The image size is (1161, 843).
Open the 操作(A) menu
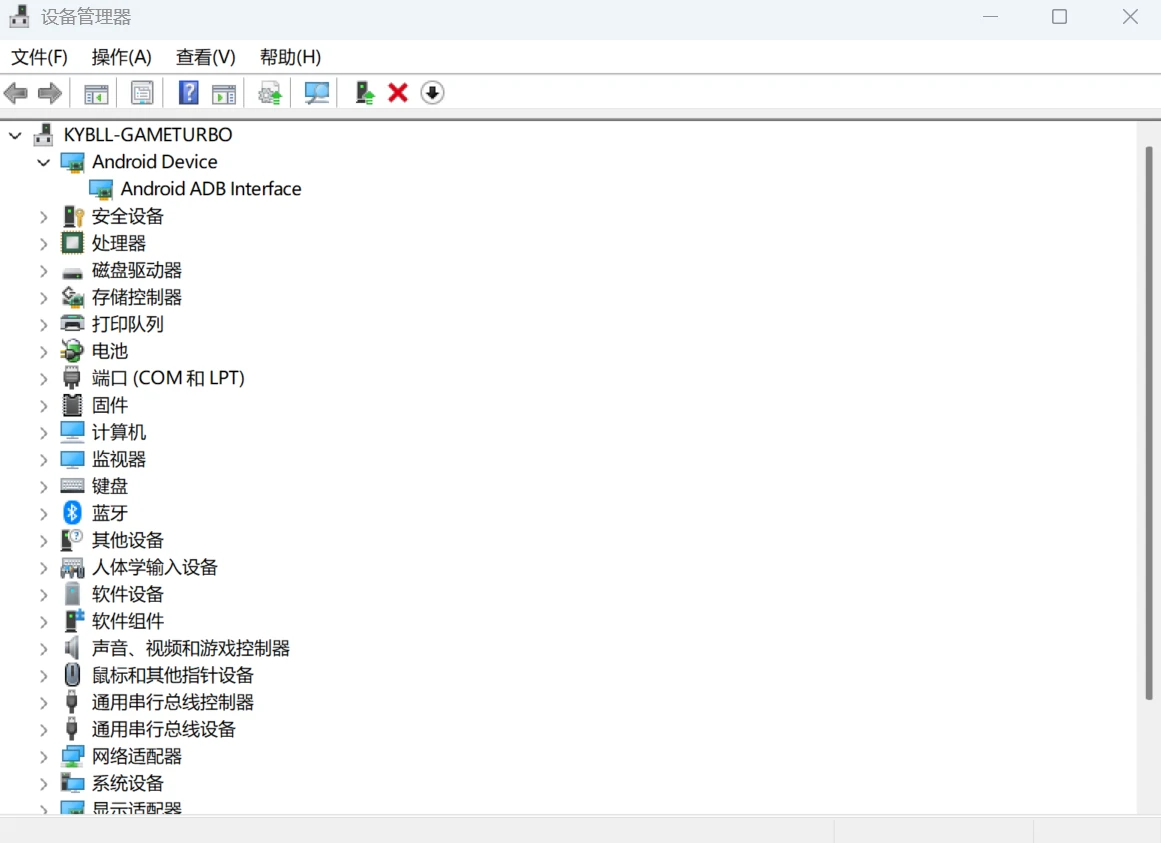[x=121, y=57]
